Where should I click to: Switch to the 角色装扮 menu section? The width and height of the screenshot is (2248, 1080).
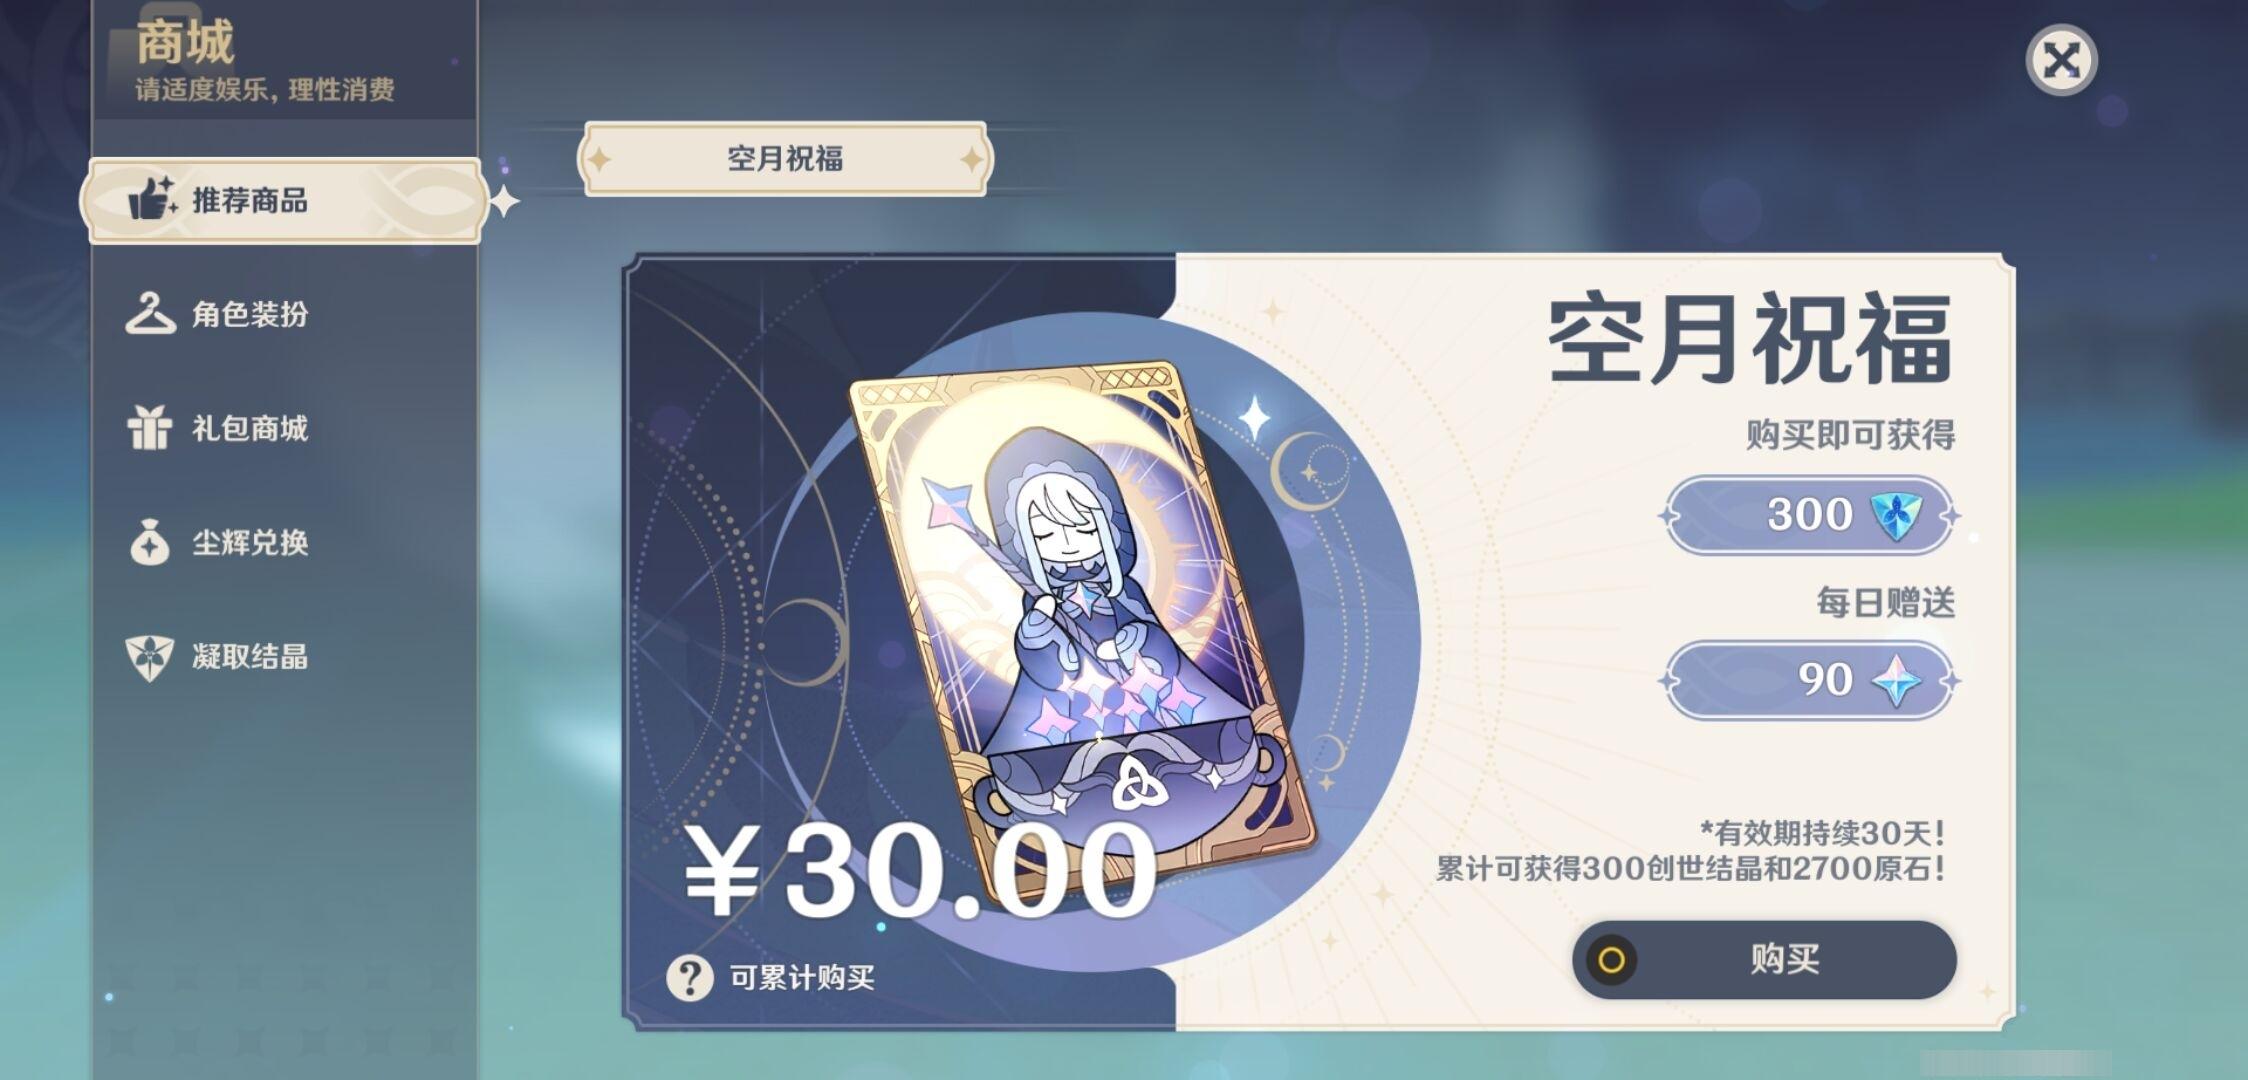[285, 313]
